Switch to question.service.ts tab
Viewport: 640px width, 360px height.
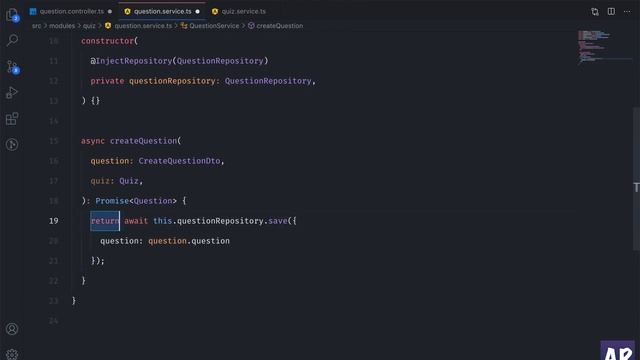click(x=162, y=11)
